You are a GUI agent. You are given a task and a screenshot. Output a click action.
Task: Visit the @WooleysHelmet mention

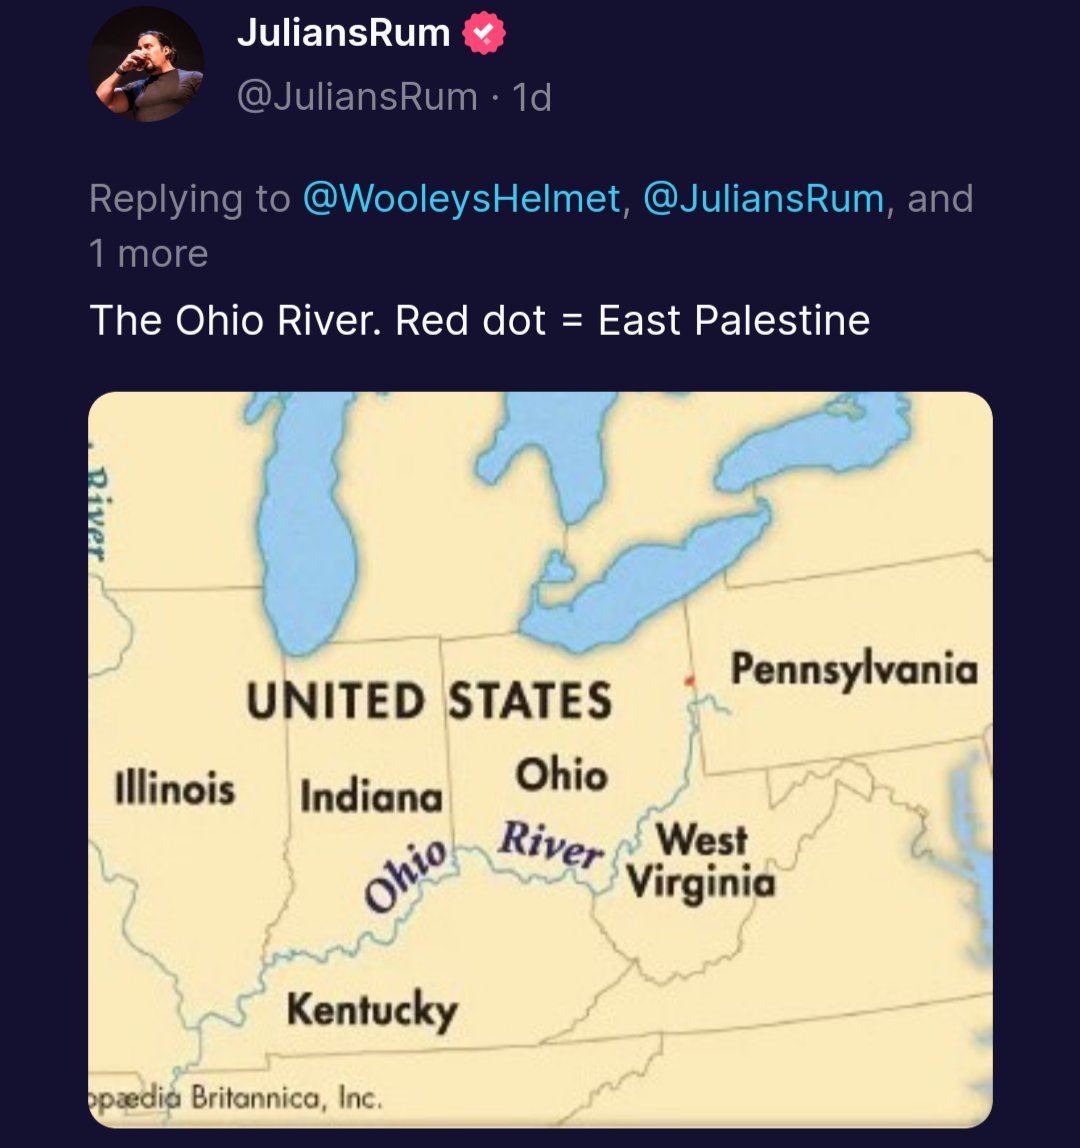pyautogui.click(x=460, y=199)
